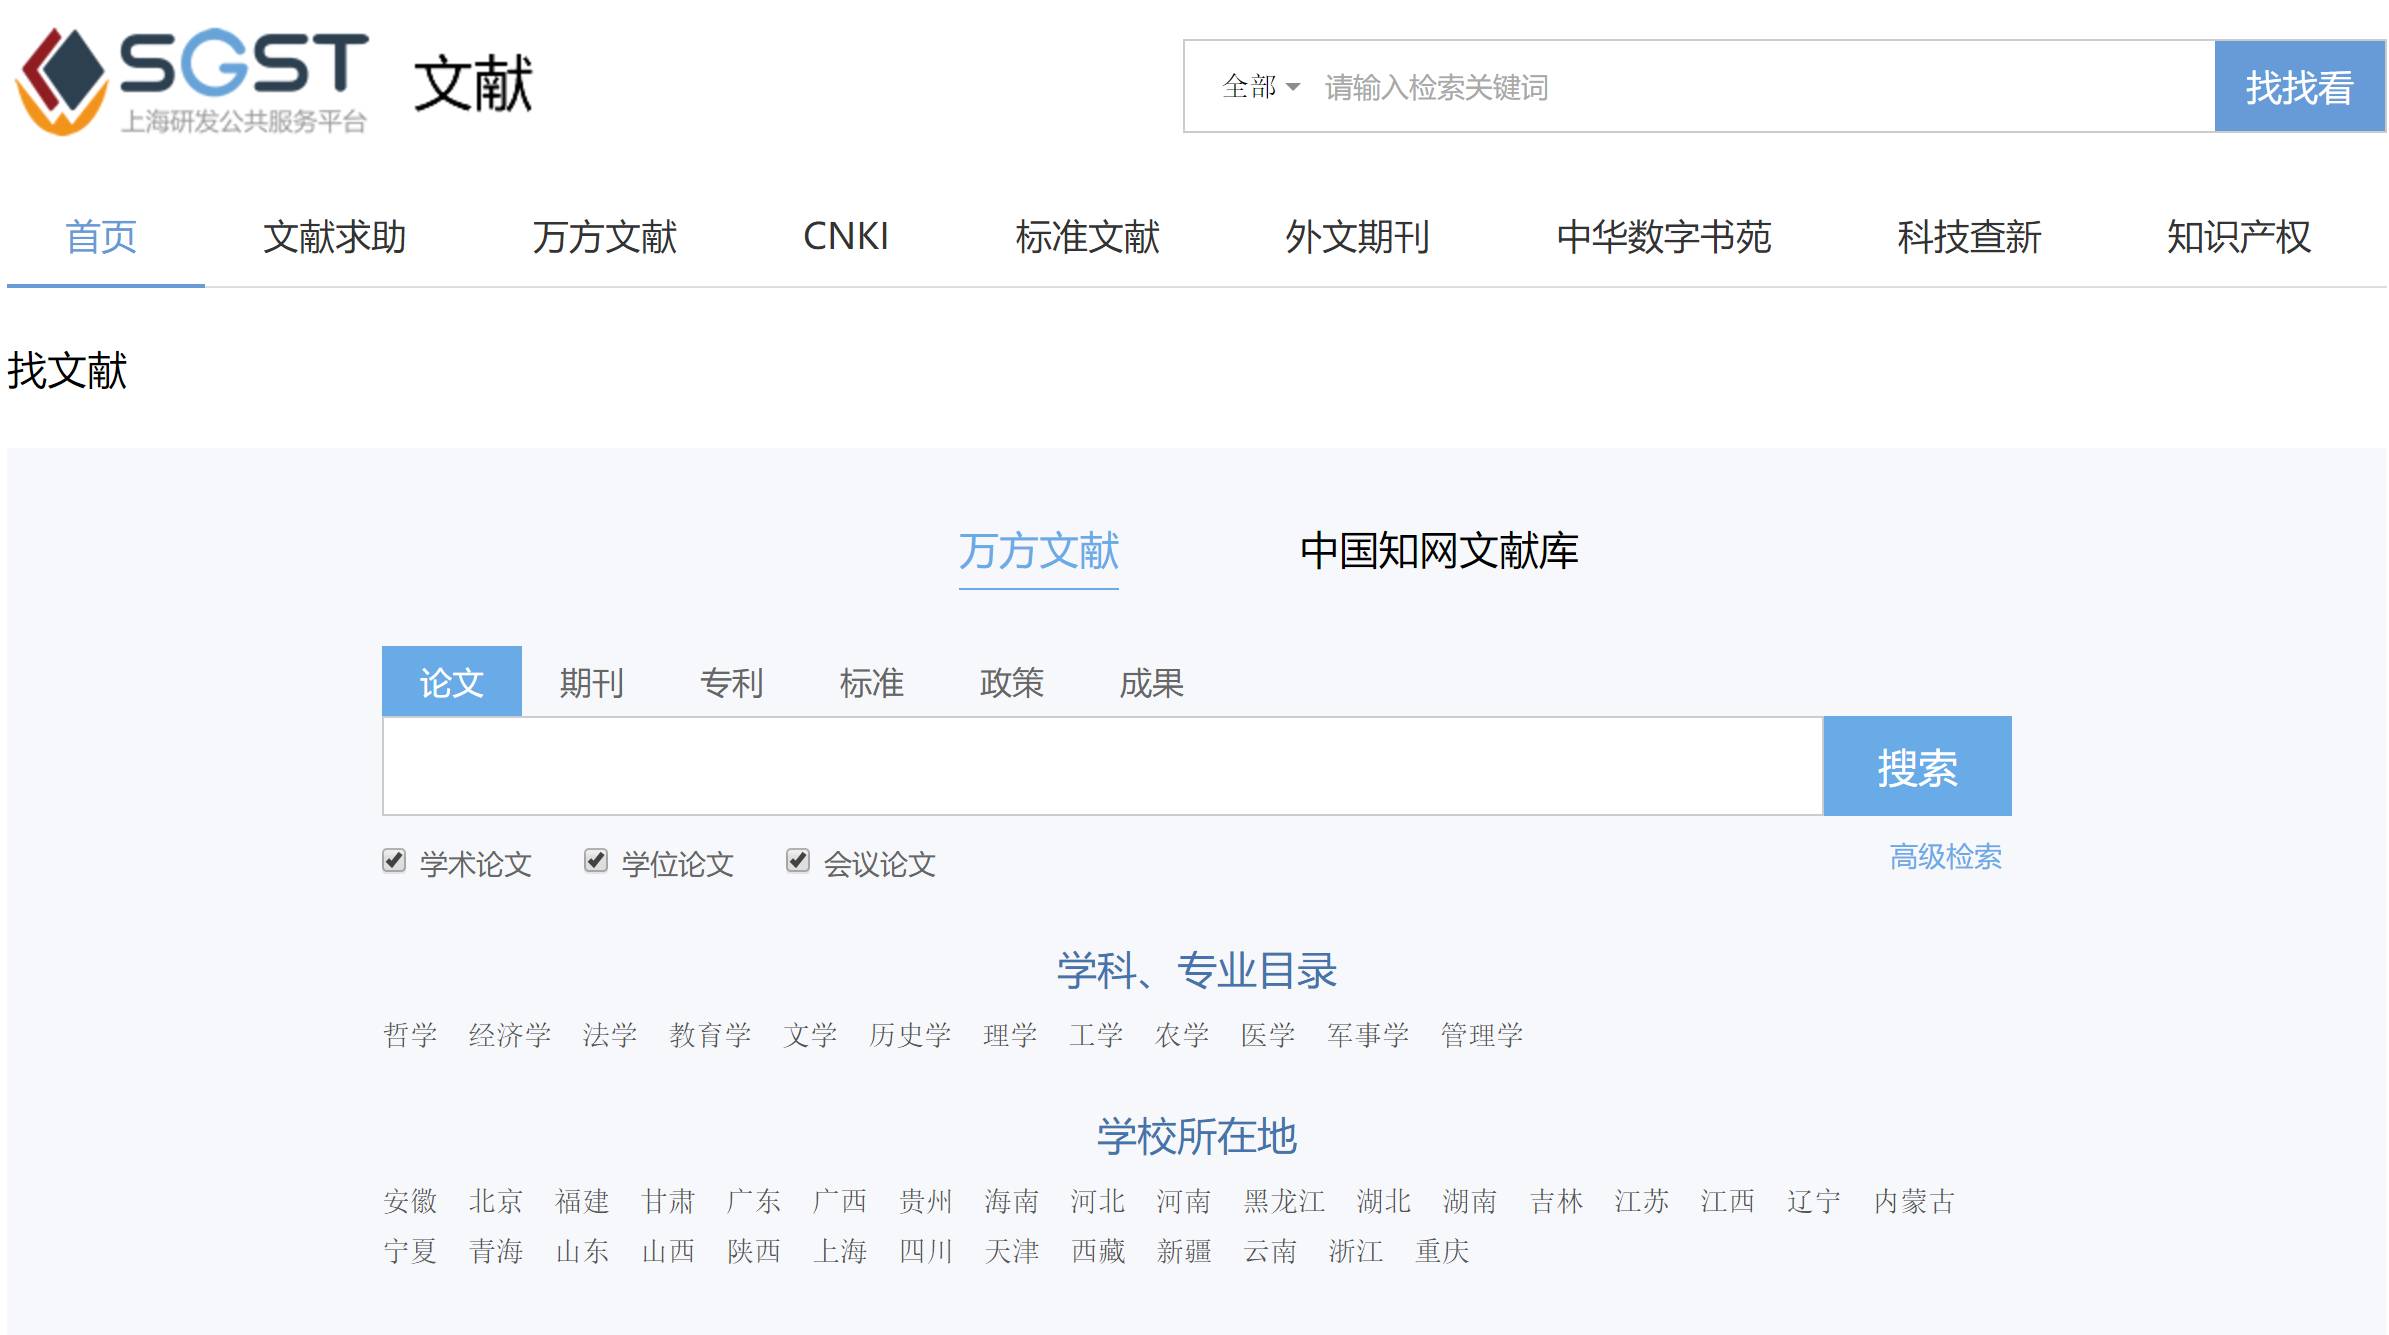The height and width of the screenshot is (1335, 2389).
Task: Open the 知识产权 navigation item
Action: point(2239,237)
